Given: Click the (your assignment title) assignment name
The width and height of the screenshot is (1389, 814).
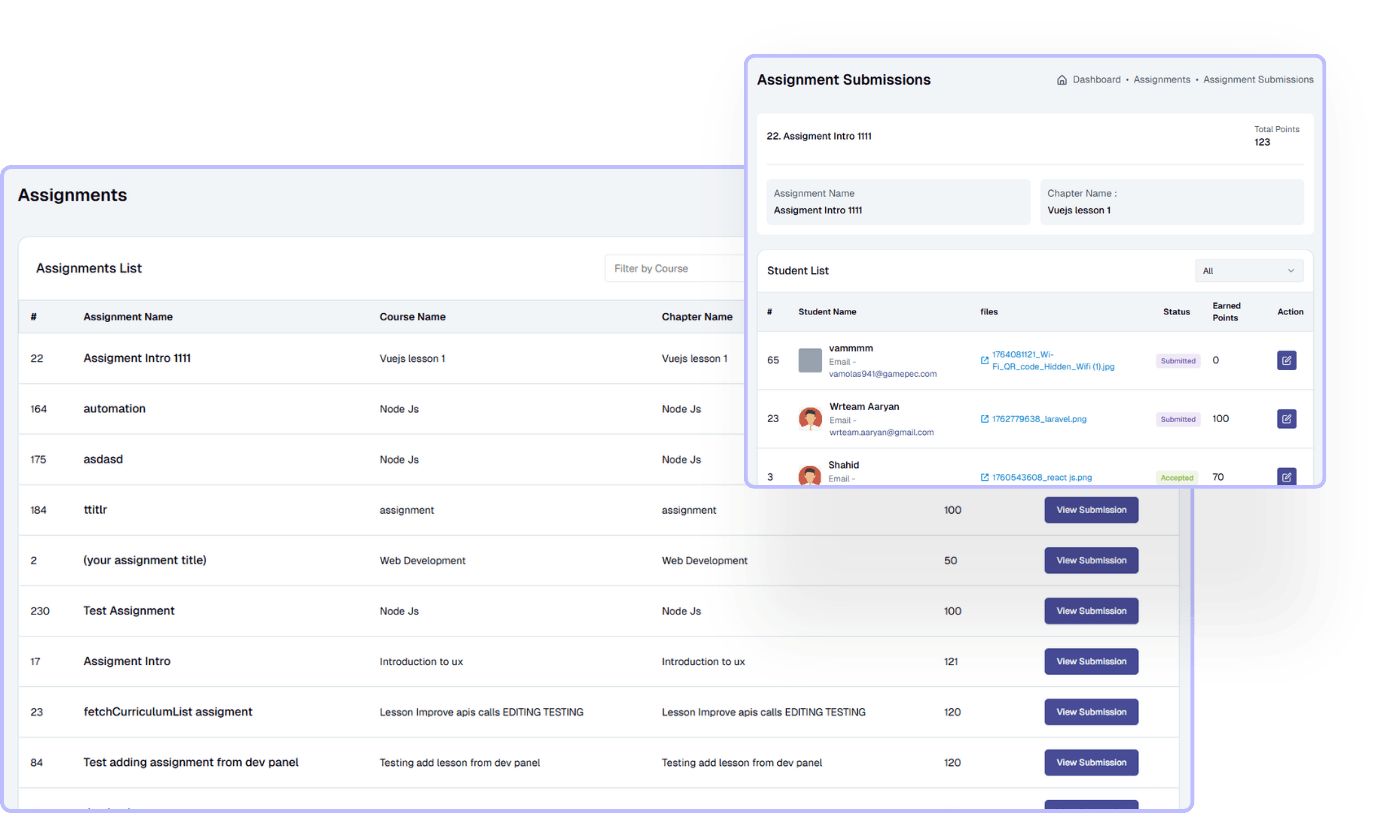Looking at the screenshot, I should point(145,560).
